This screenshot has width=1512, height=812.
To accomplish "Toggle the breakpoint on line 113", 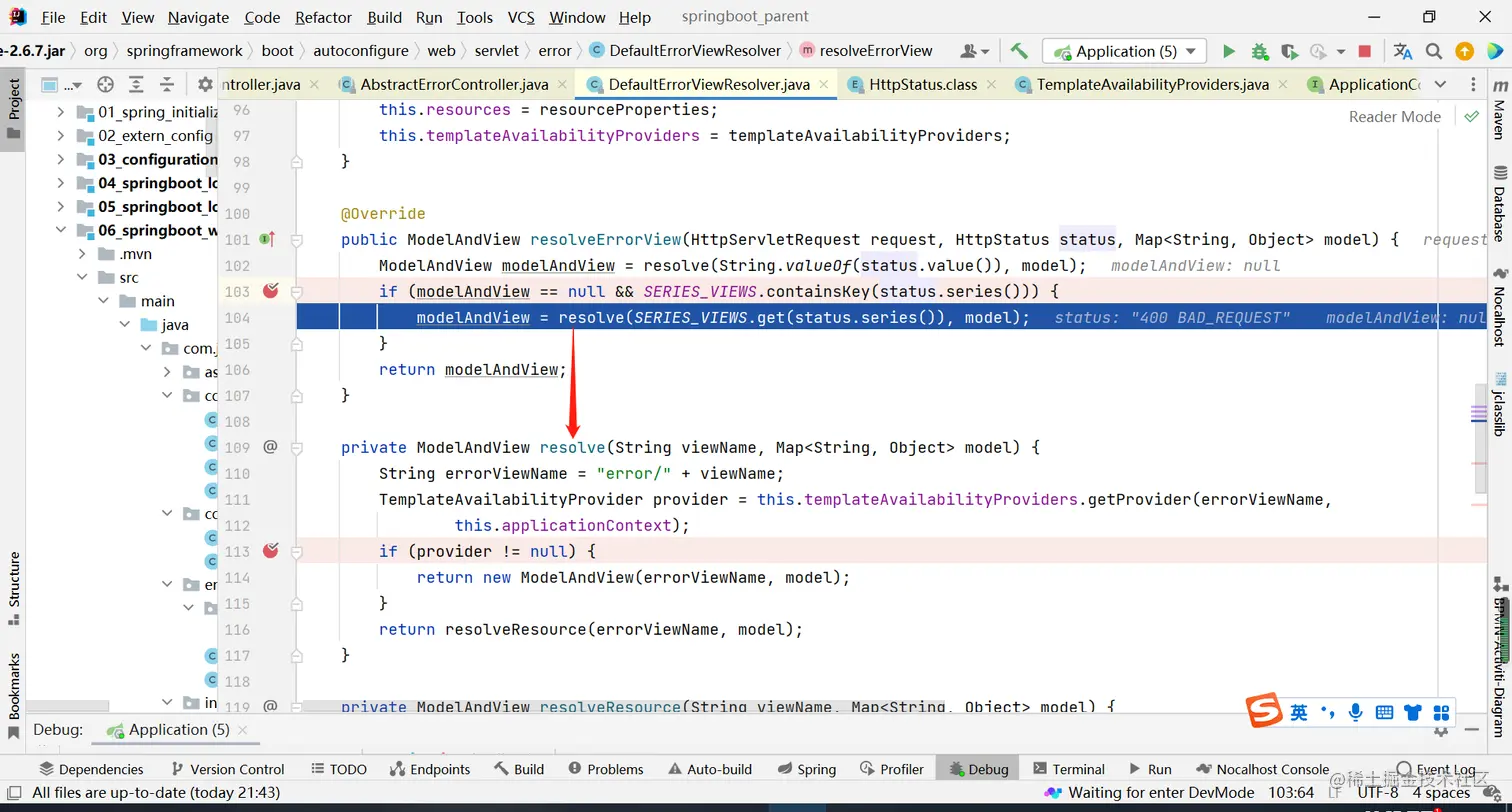I will (270, 551).
